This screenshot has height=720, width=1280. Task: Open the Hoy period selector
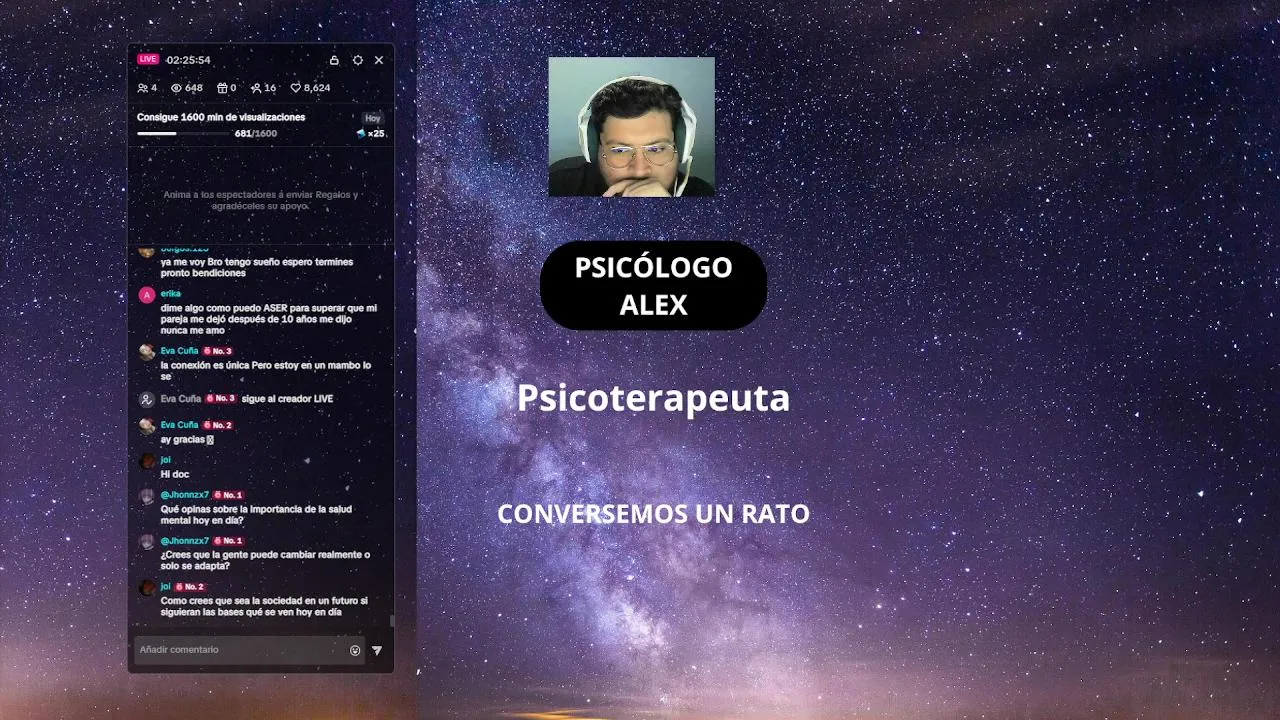(373, 118)
